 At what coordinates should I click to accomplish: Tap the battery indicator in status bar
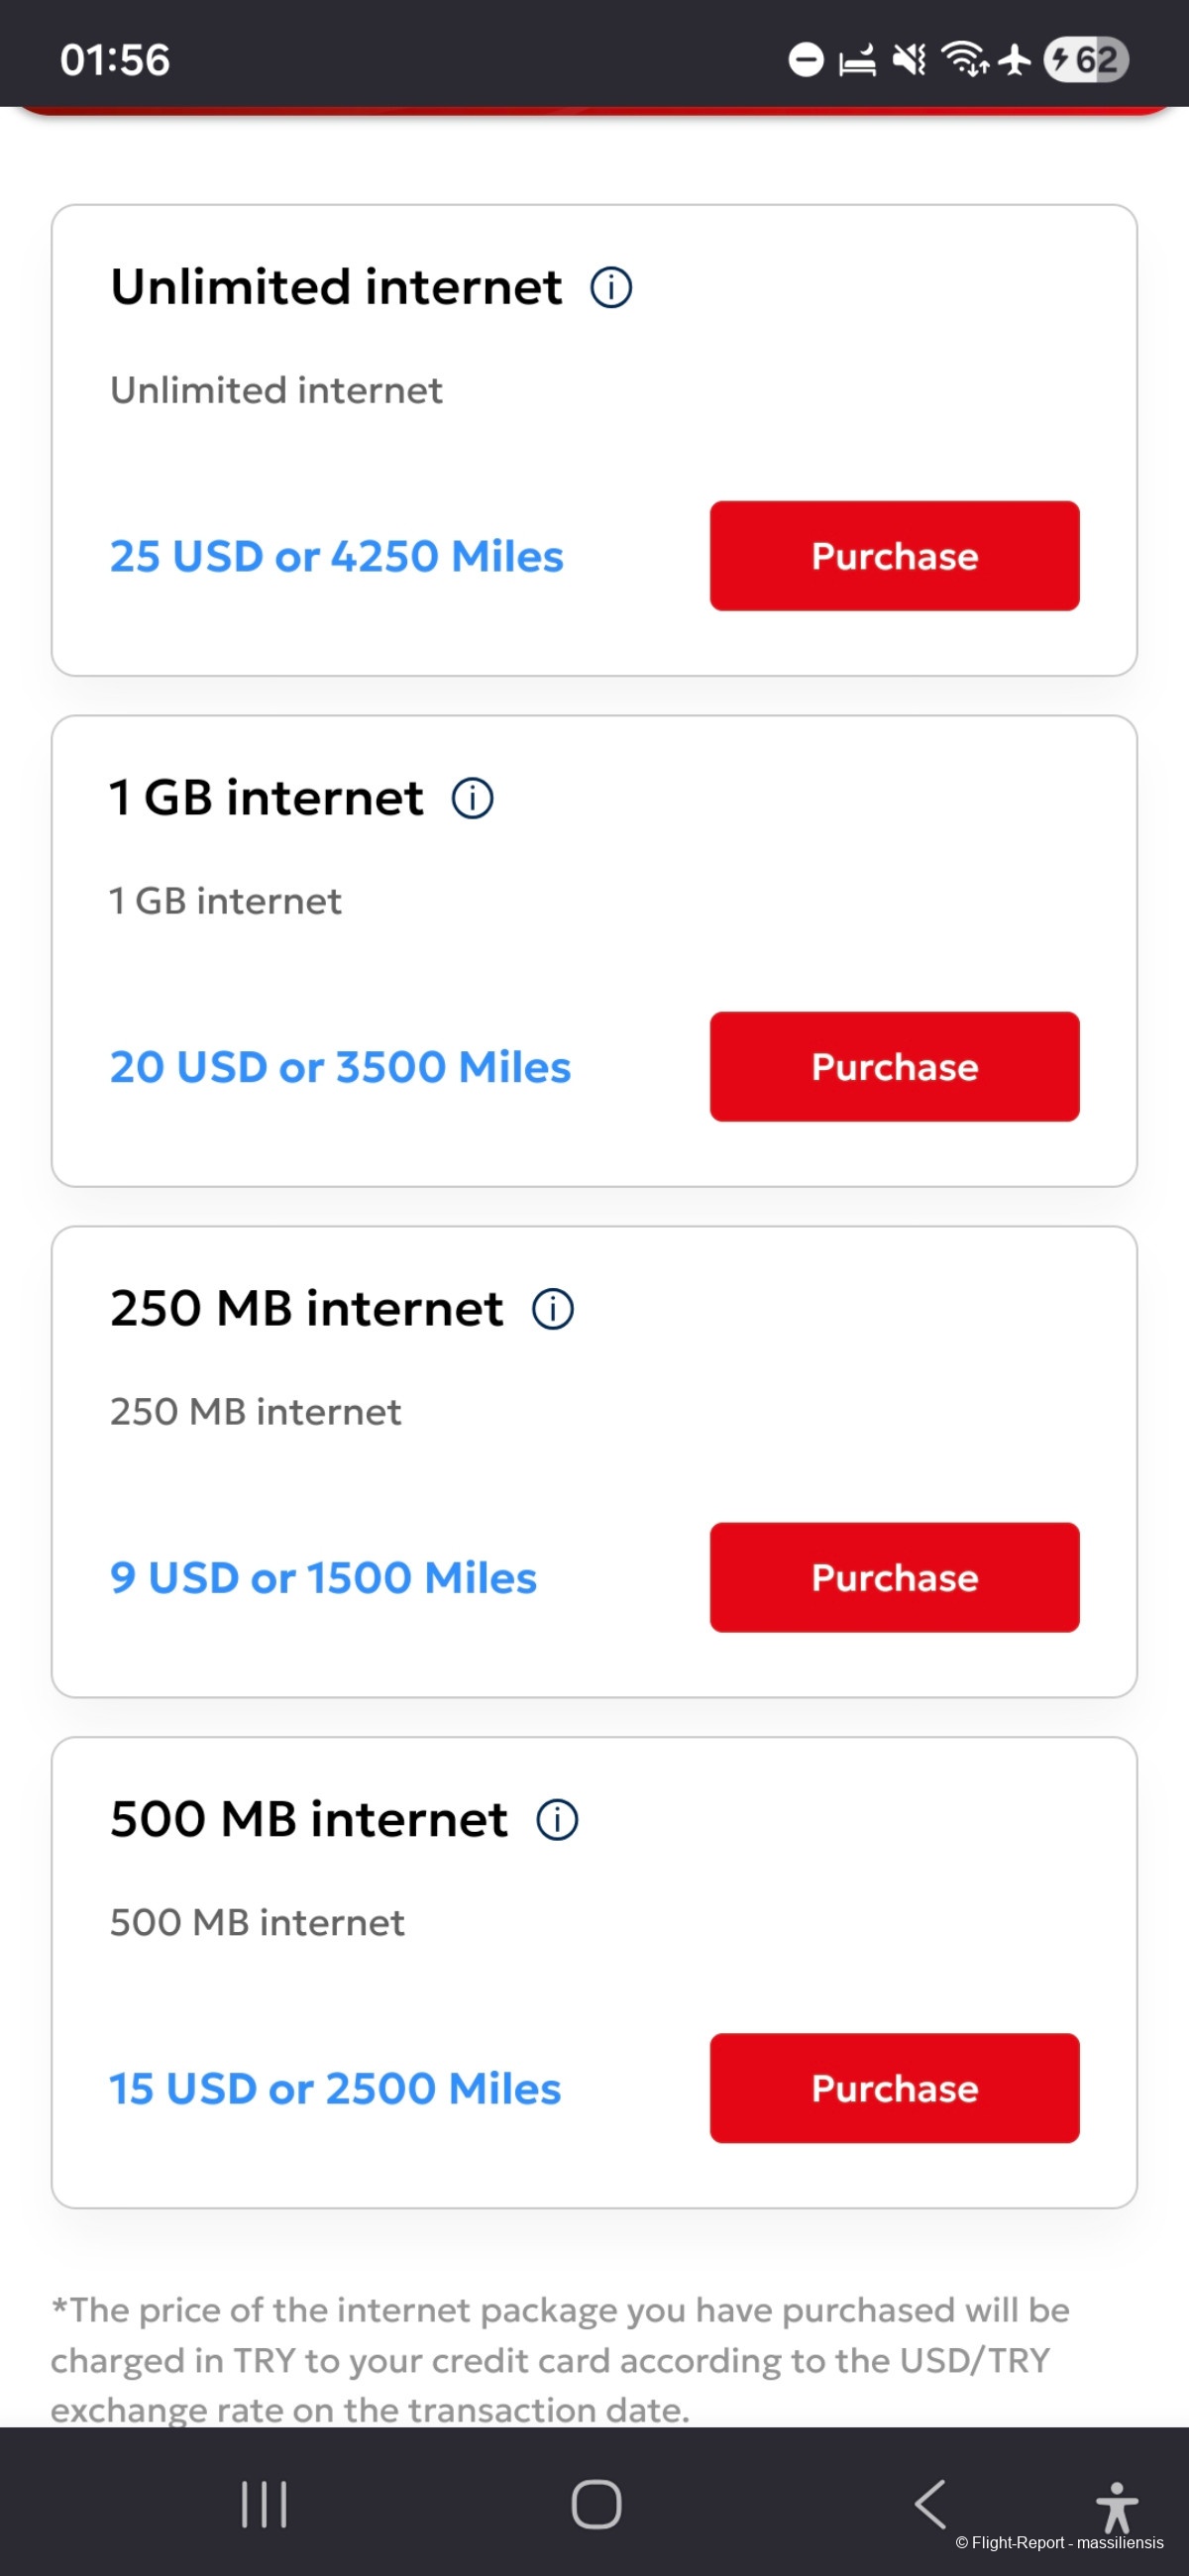click(1086, 60)
